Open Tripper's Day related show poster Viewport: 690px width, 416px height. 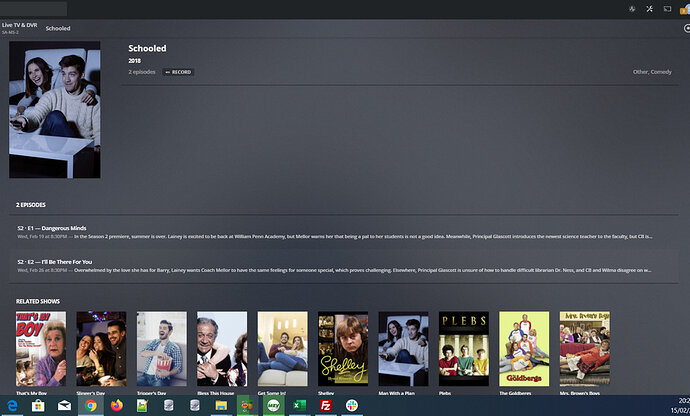pos(161,349)
